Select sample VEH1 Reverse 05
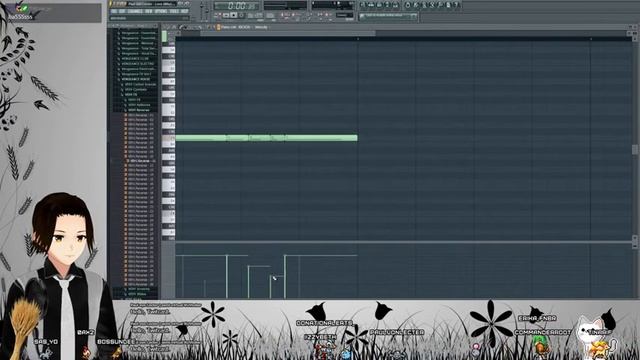 point(140,134)
